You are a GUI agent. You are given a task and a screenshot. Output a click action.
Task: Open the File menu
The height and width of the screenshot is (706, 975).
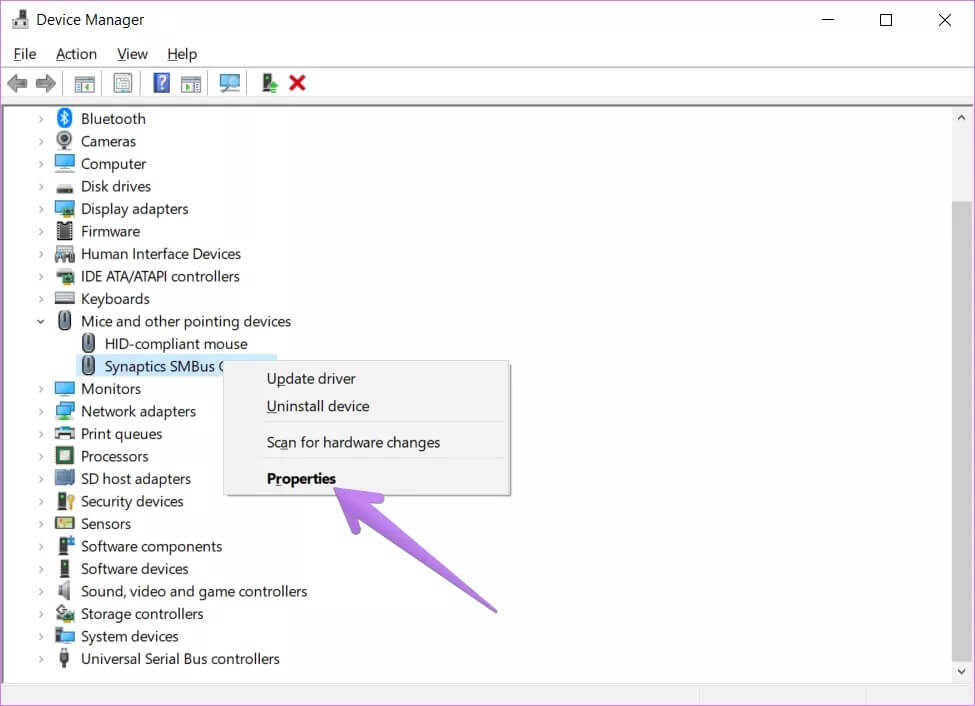(x=25, y=54)
